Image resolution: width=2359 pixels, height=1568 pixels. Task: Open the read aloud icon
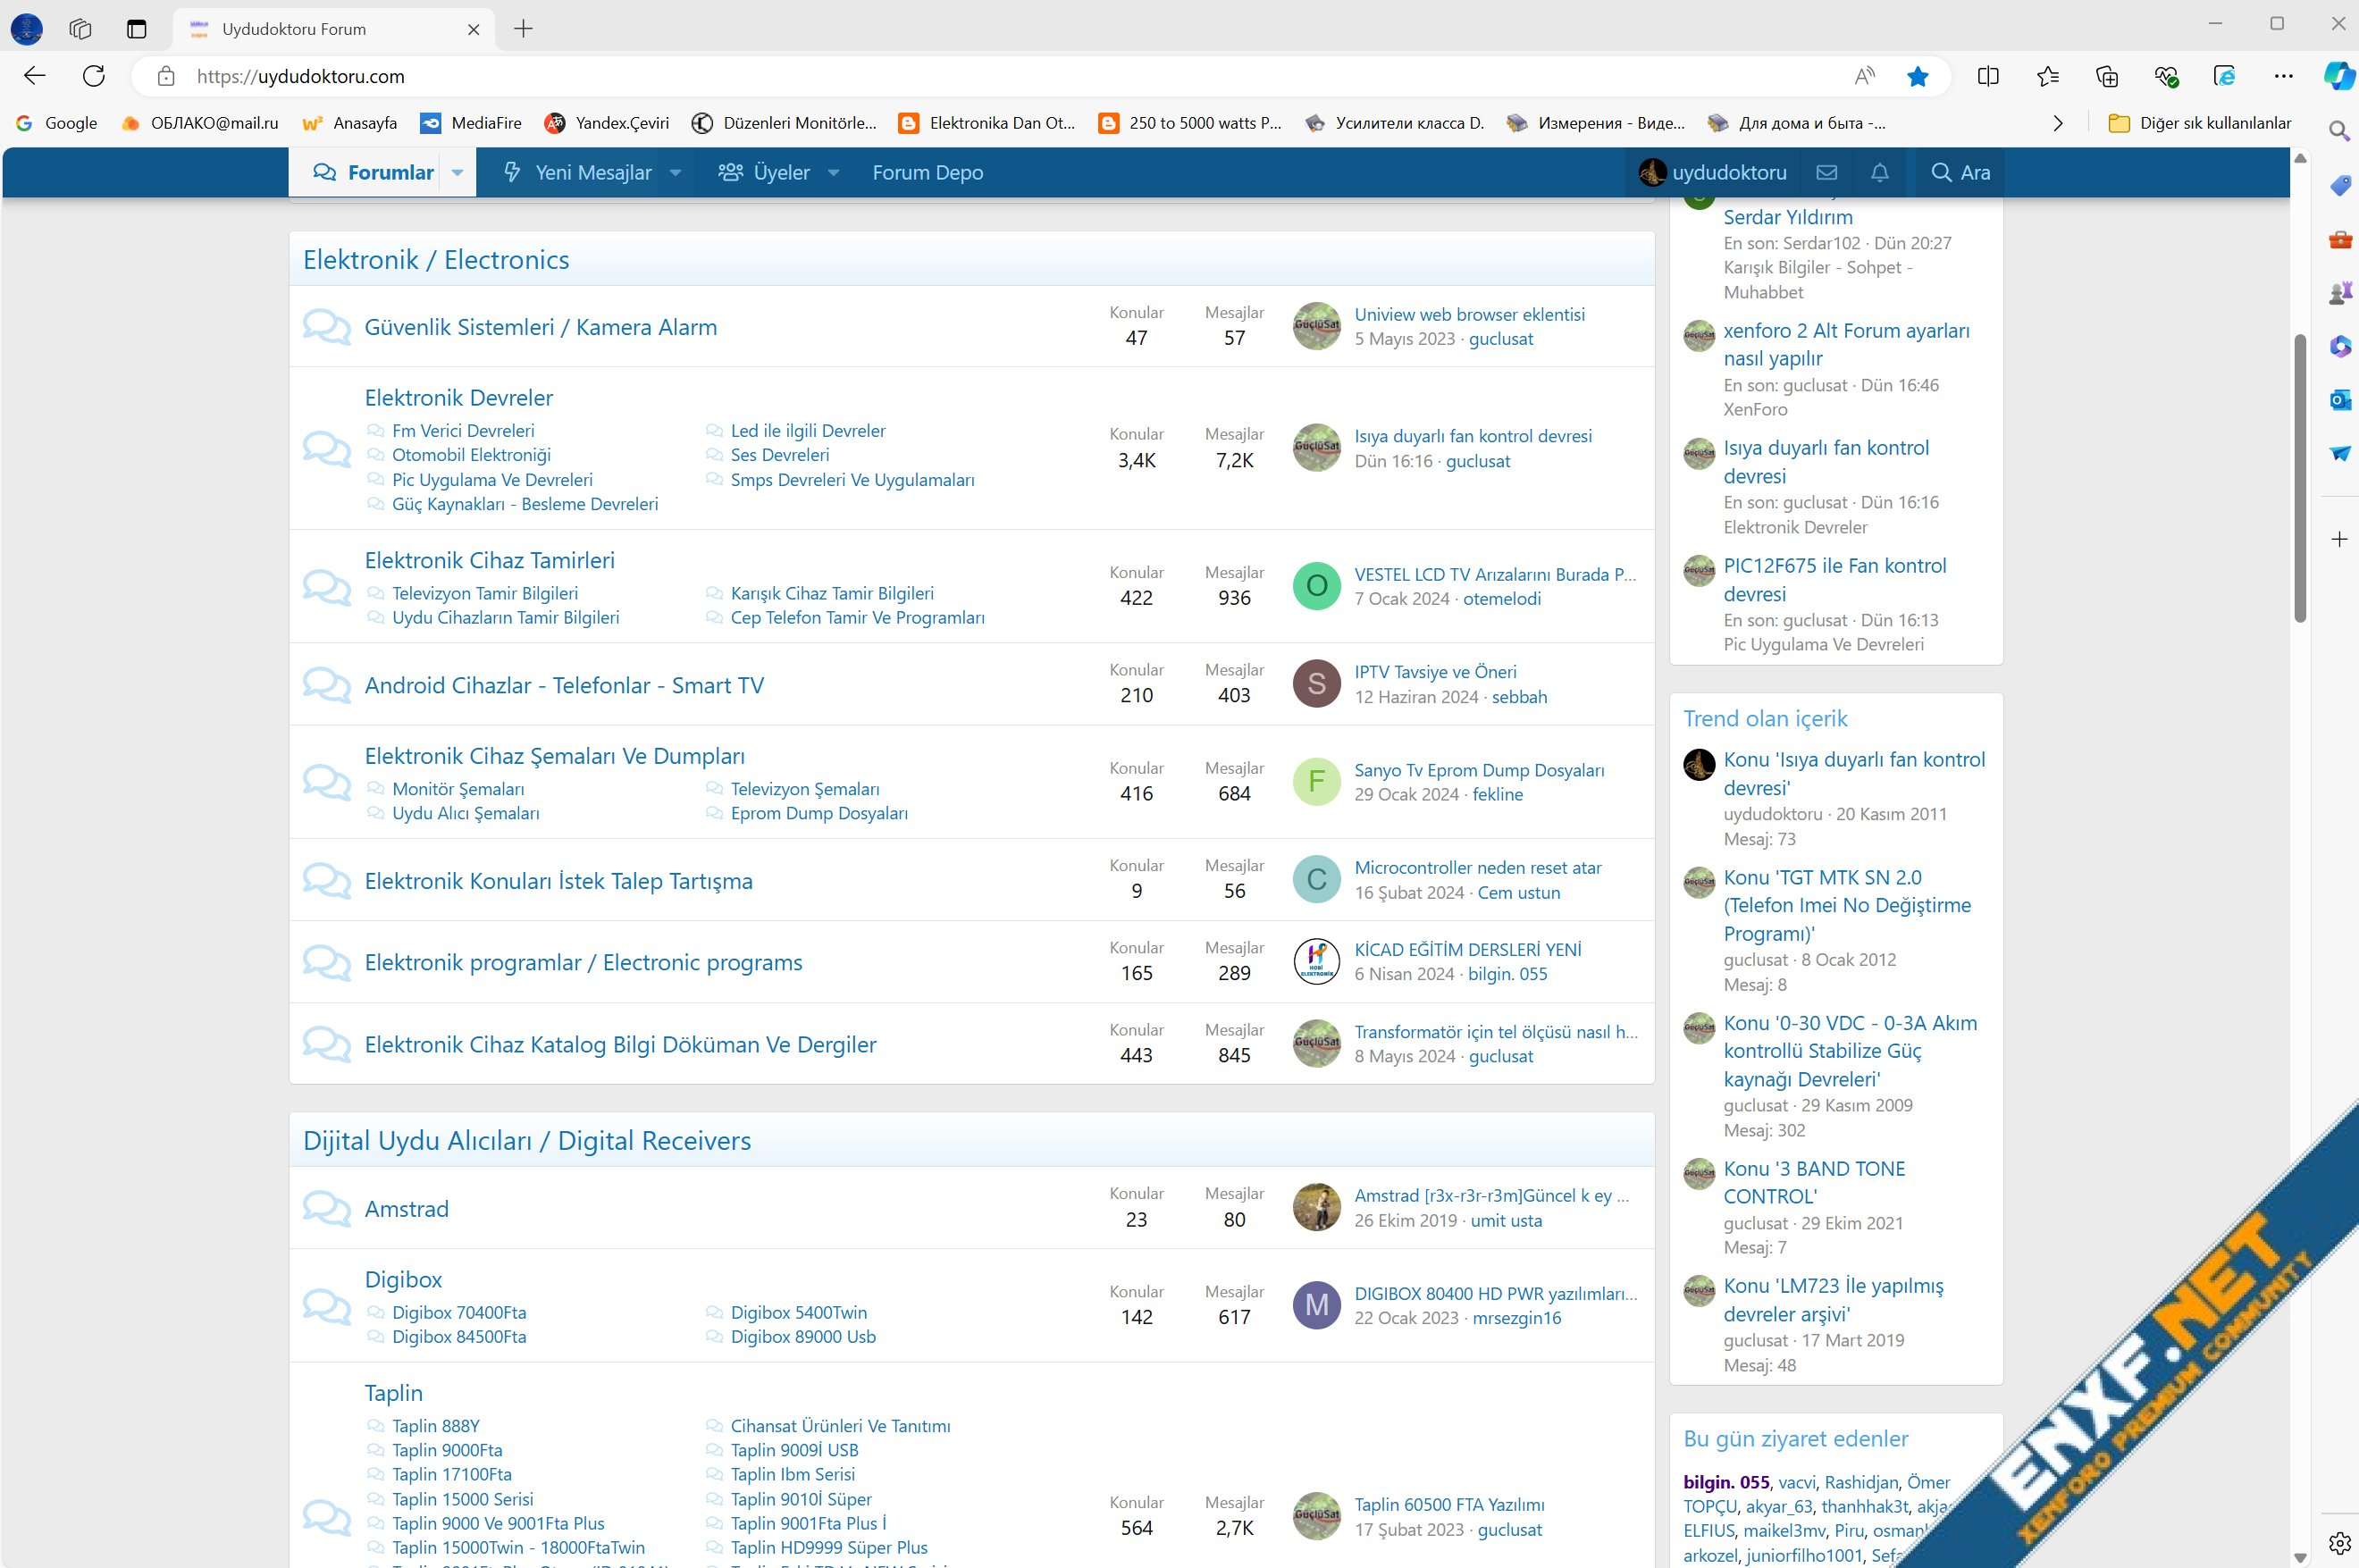click(x=1864, y=76)
